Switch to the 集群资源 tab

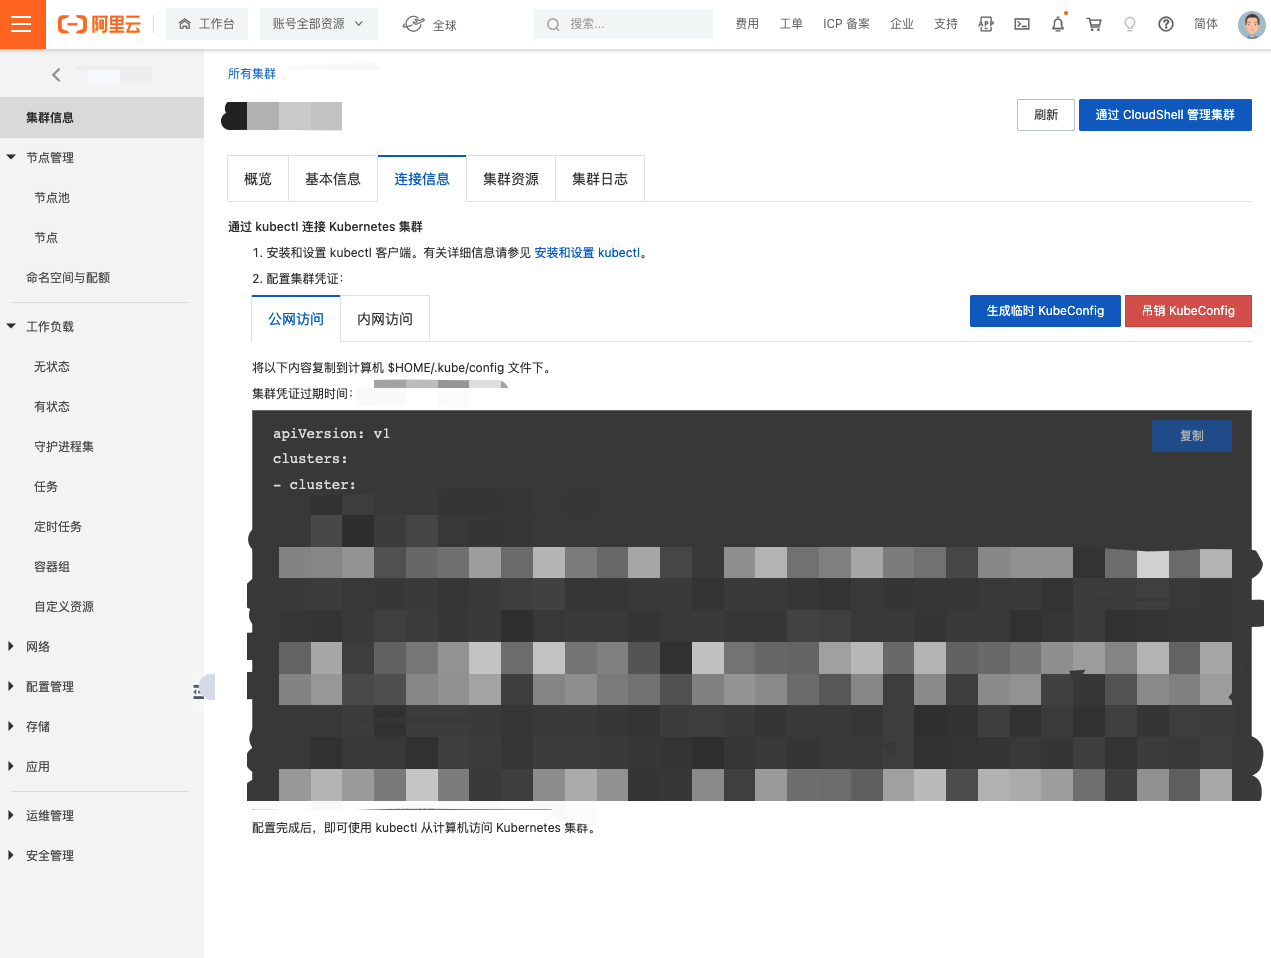(x=510, y=179)
